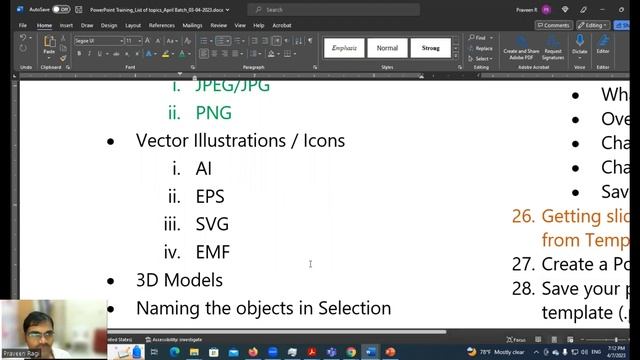Image resolution: width=640 pixels, height=360 pixels.
Task: Apply the Normal style
Action: tap(387, 48)
